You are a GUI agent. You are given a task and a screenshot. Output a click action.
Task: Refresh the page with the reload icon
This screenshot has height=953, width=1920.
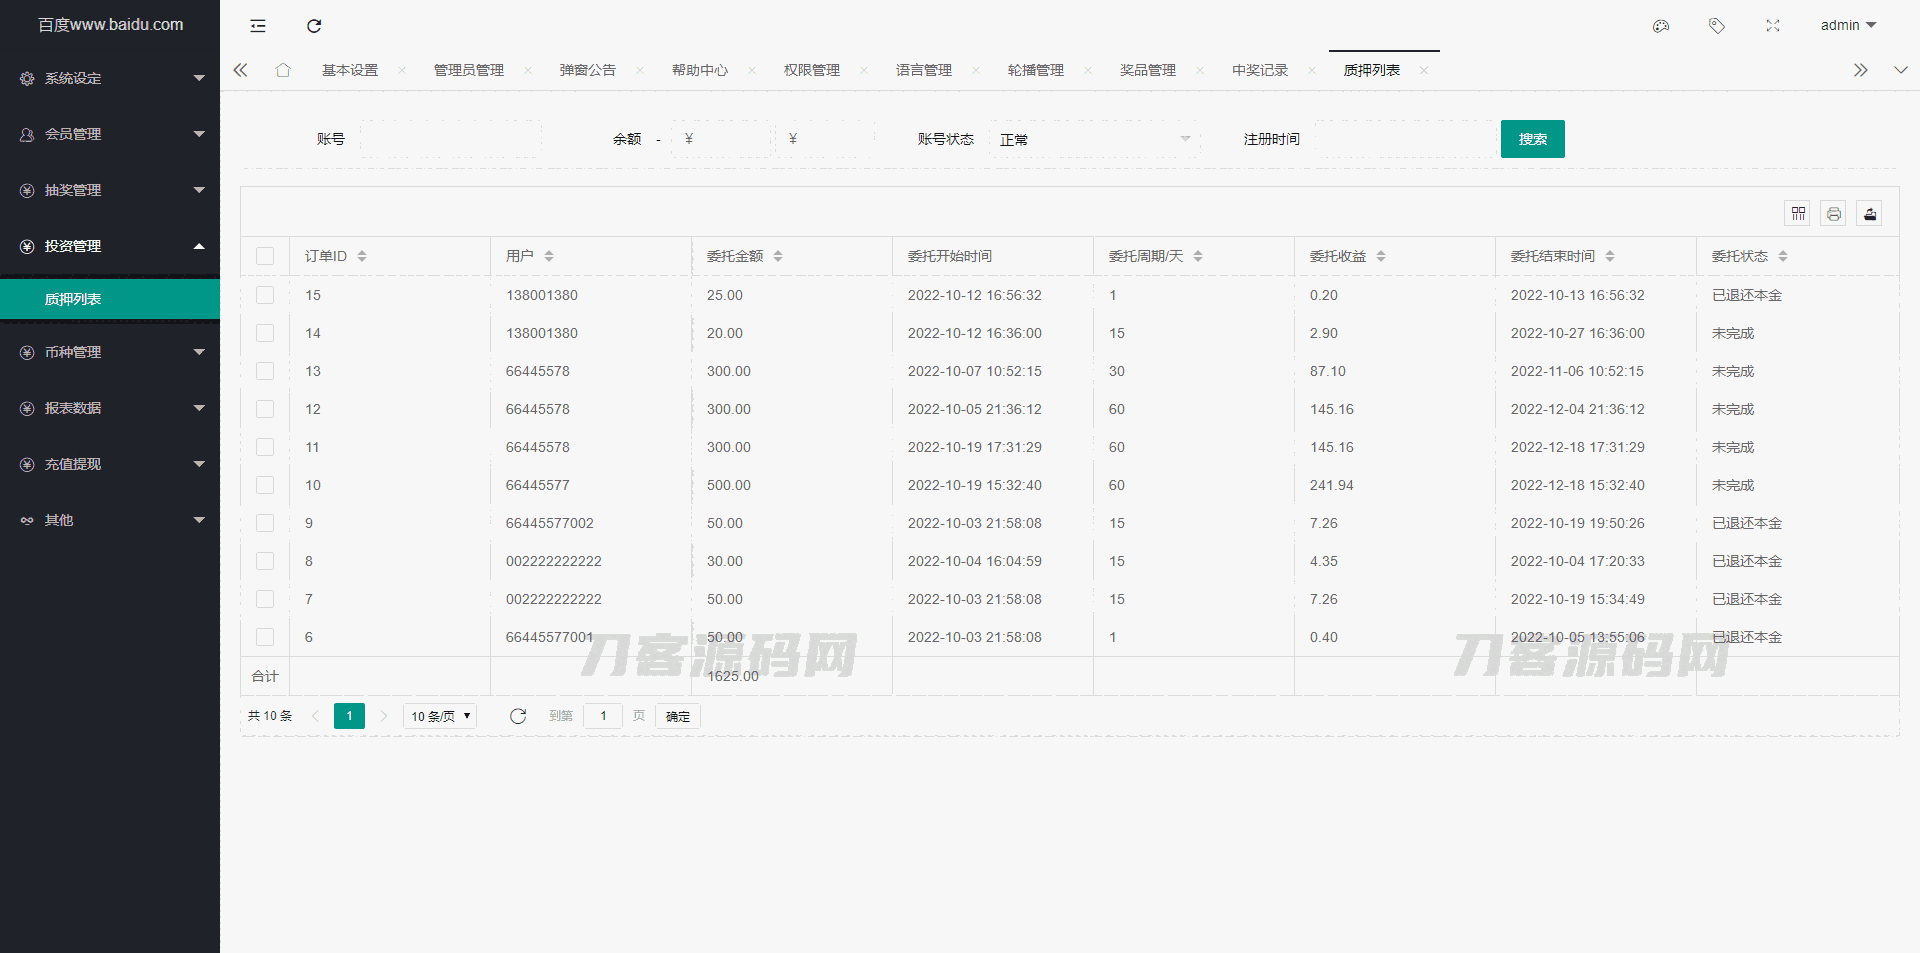(314, 26)
